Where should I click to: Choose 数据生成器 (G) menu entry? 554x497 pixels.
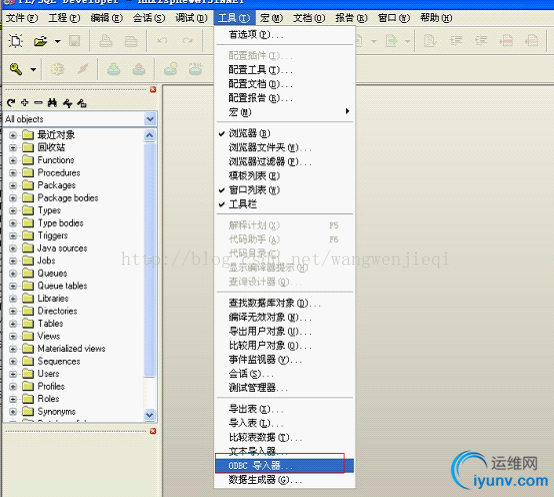pos(285,480)
